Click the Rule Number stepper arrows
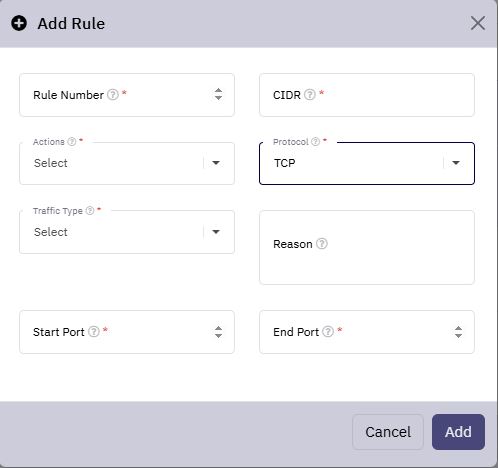Viewport: 498px width, 468px height. tap(218, 94)
